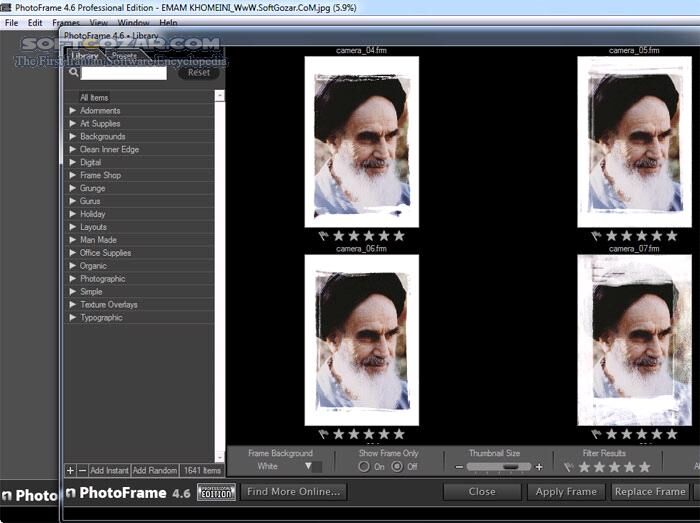The image size is (700, 523).
Task: Open the Edit menu
Action: point(35,22)
